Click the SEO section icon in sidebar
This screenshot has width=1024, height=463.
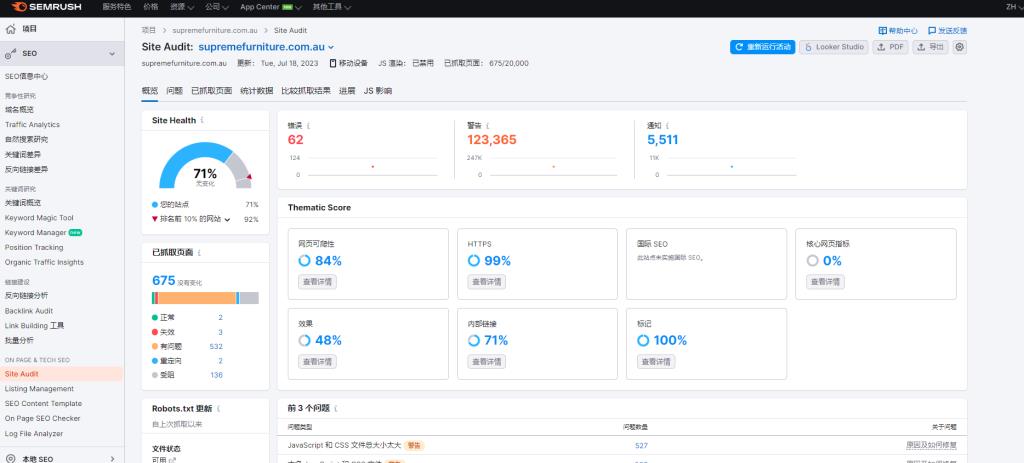tap(10, 54)
